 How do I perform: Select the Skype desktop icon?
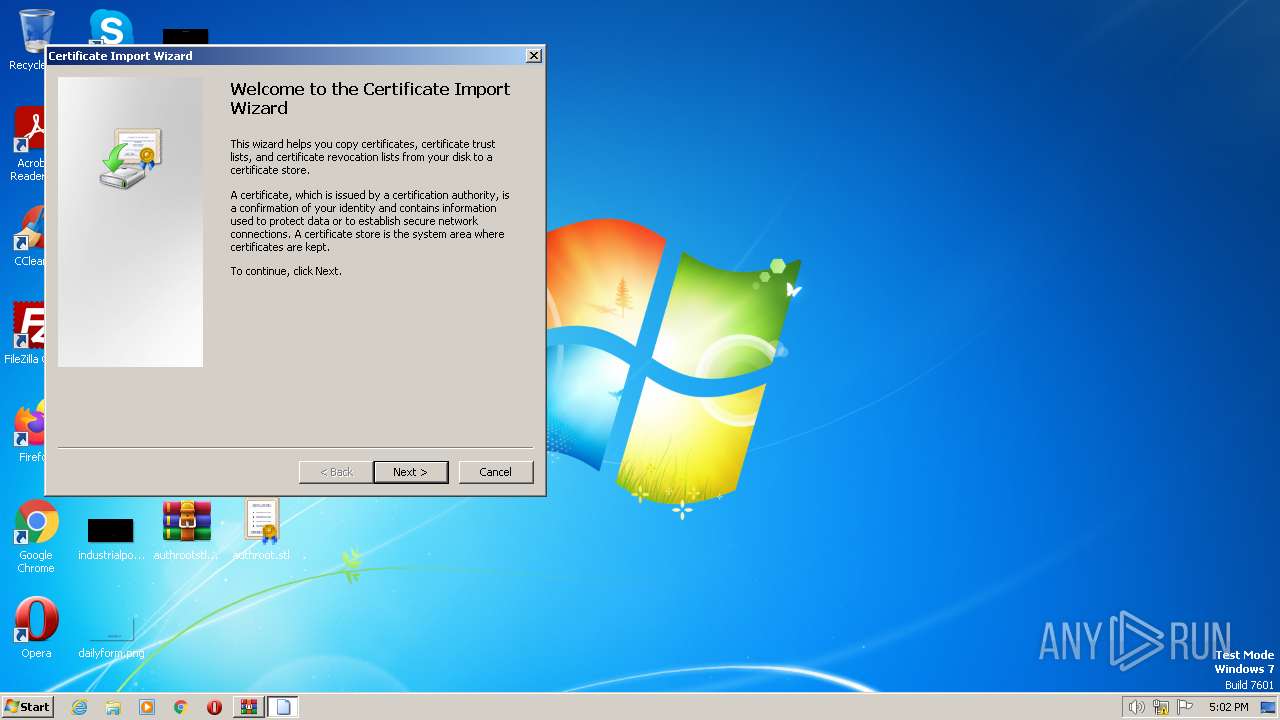coord(110,28)
